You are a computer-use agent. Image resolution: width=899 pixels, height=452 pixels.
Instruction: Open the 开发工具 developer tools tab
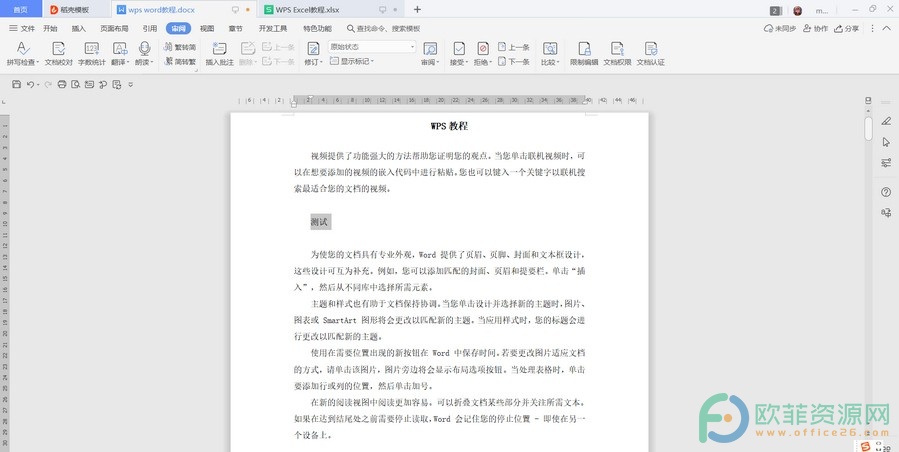tap(273, 28)
